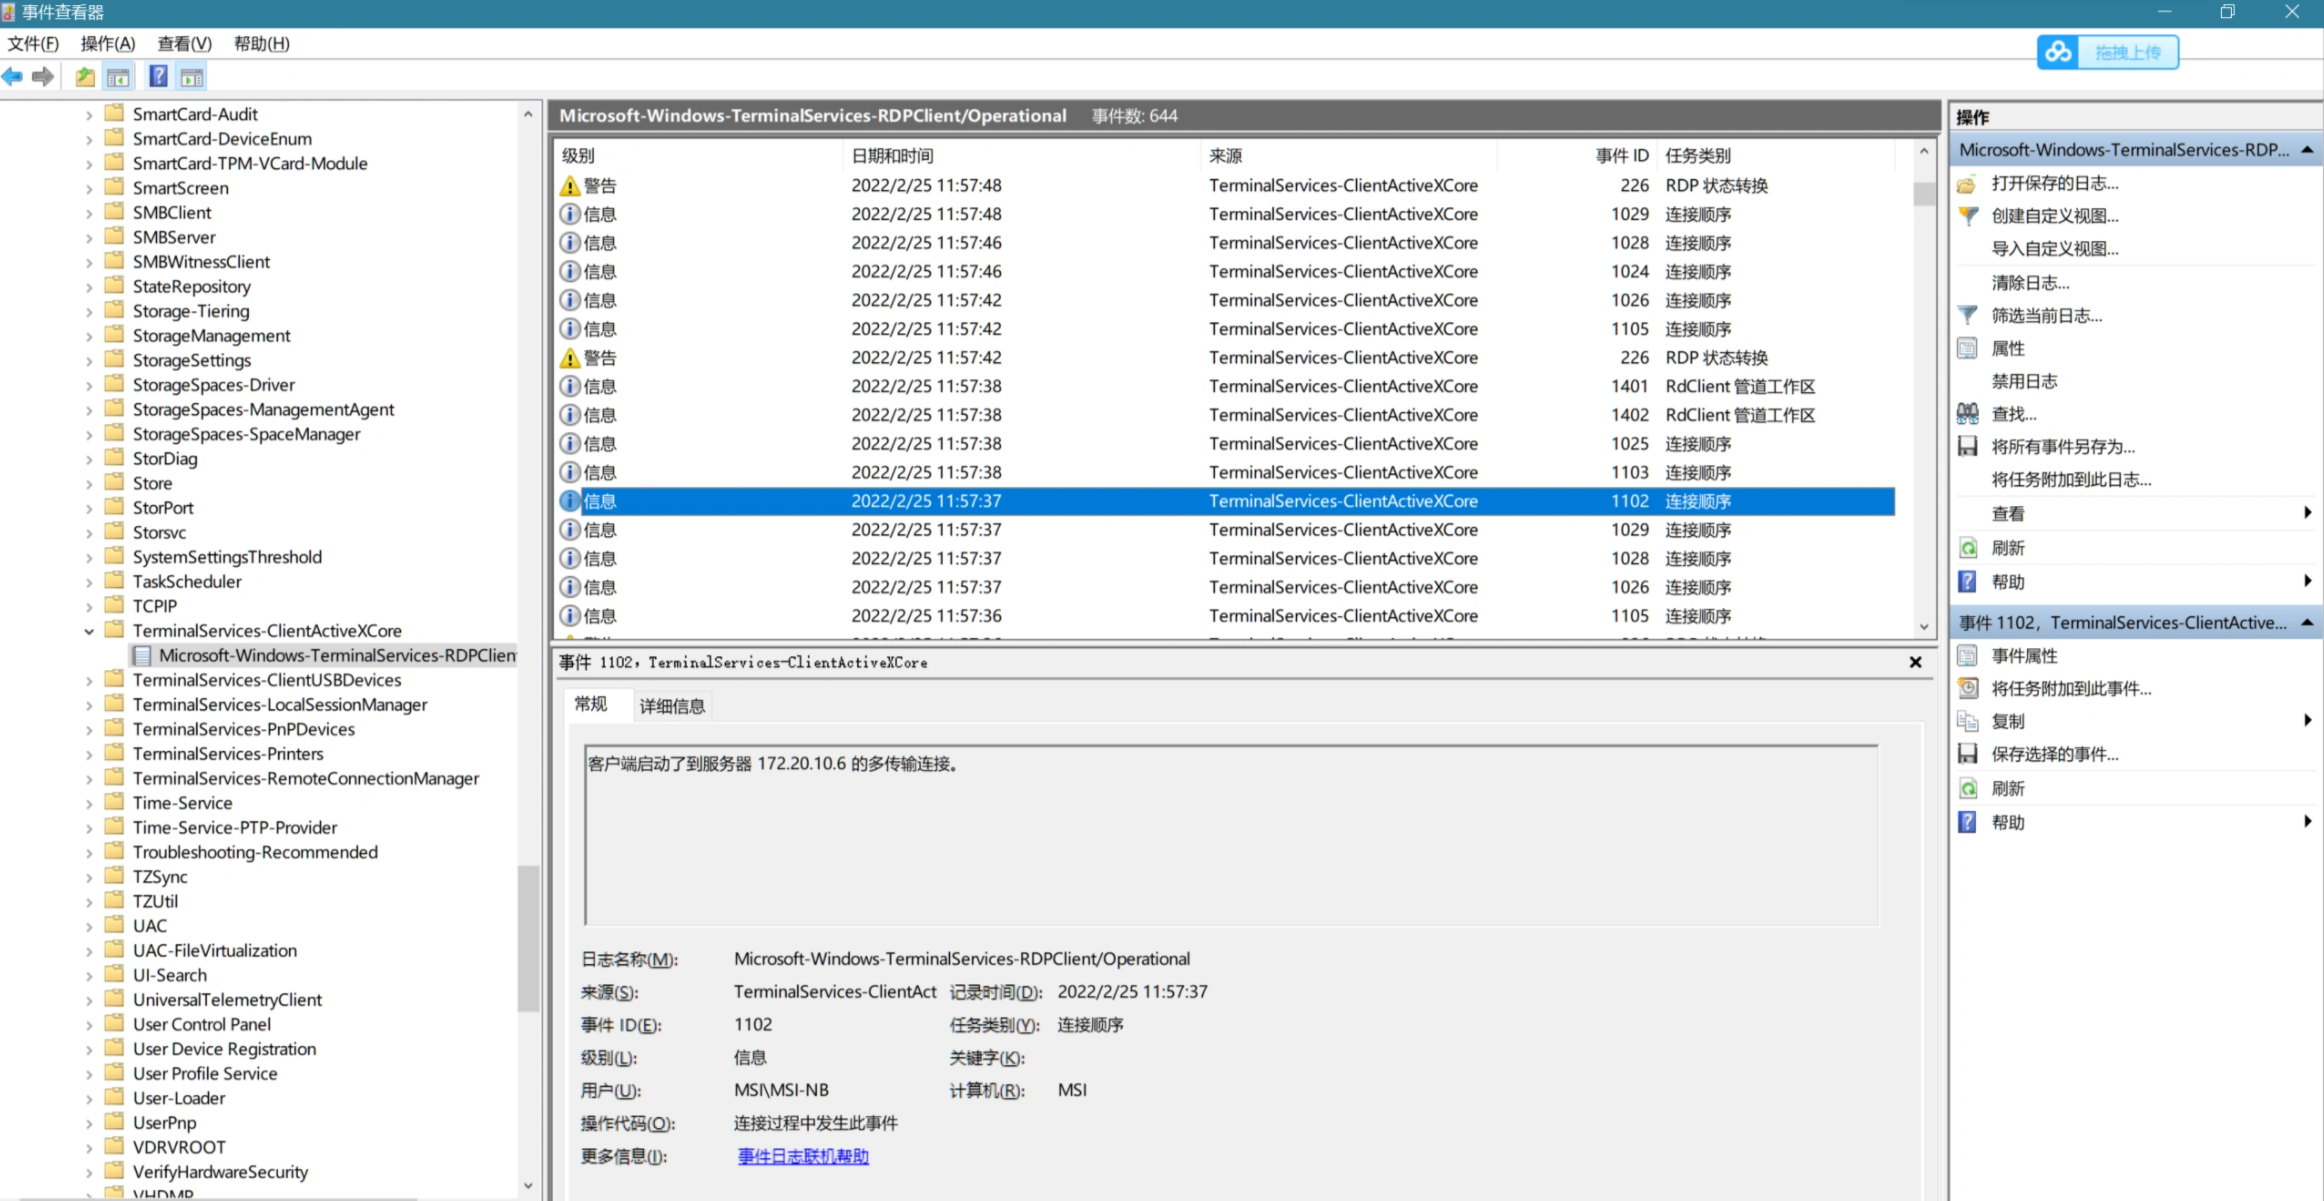The width and height of the screenshot is (2324, 1201).
Task: Collapse the TerminalServices-ClientActiveXCore tree node
Action: point(89,631)
